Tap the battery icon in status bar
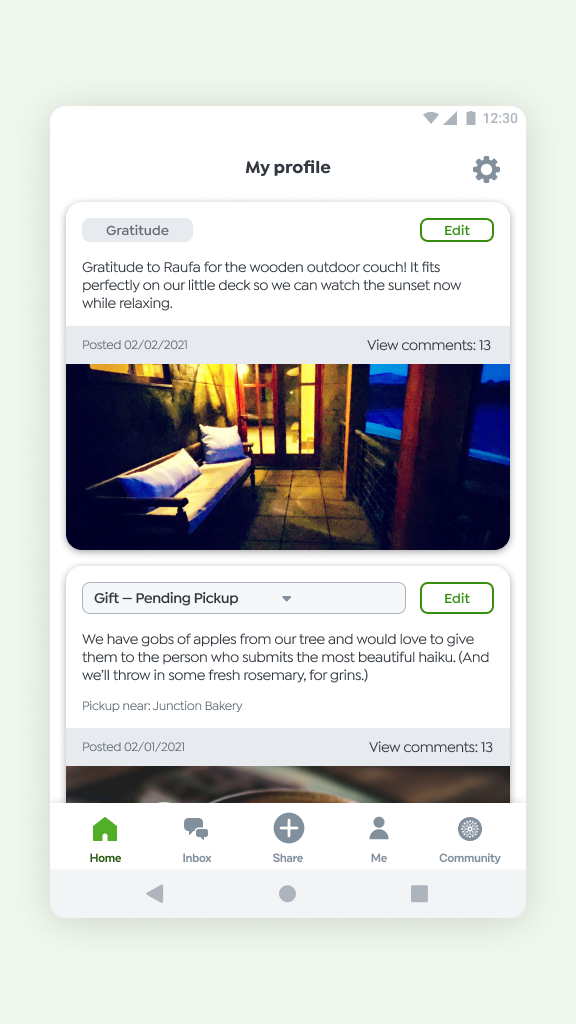 pyautogui.click(x=470, y=118)
